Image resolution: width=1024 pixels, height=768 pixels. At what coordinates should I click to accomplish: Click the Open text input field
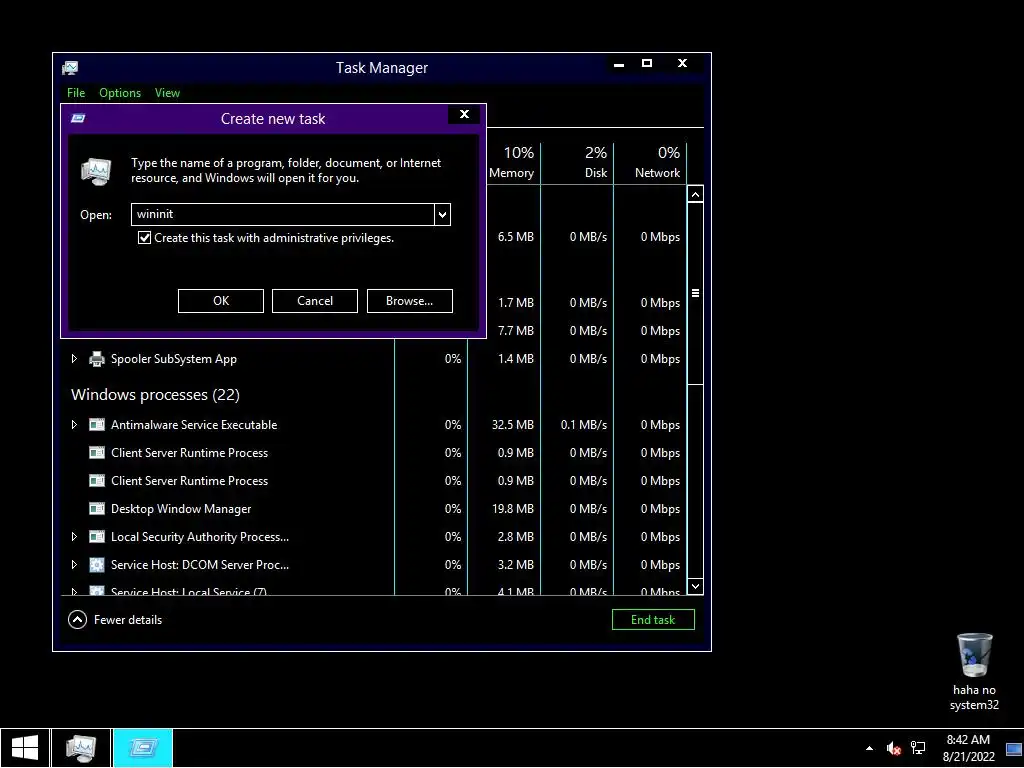click(283, 214)
